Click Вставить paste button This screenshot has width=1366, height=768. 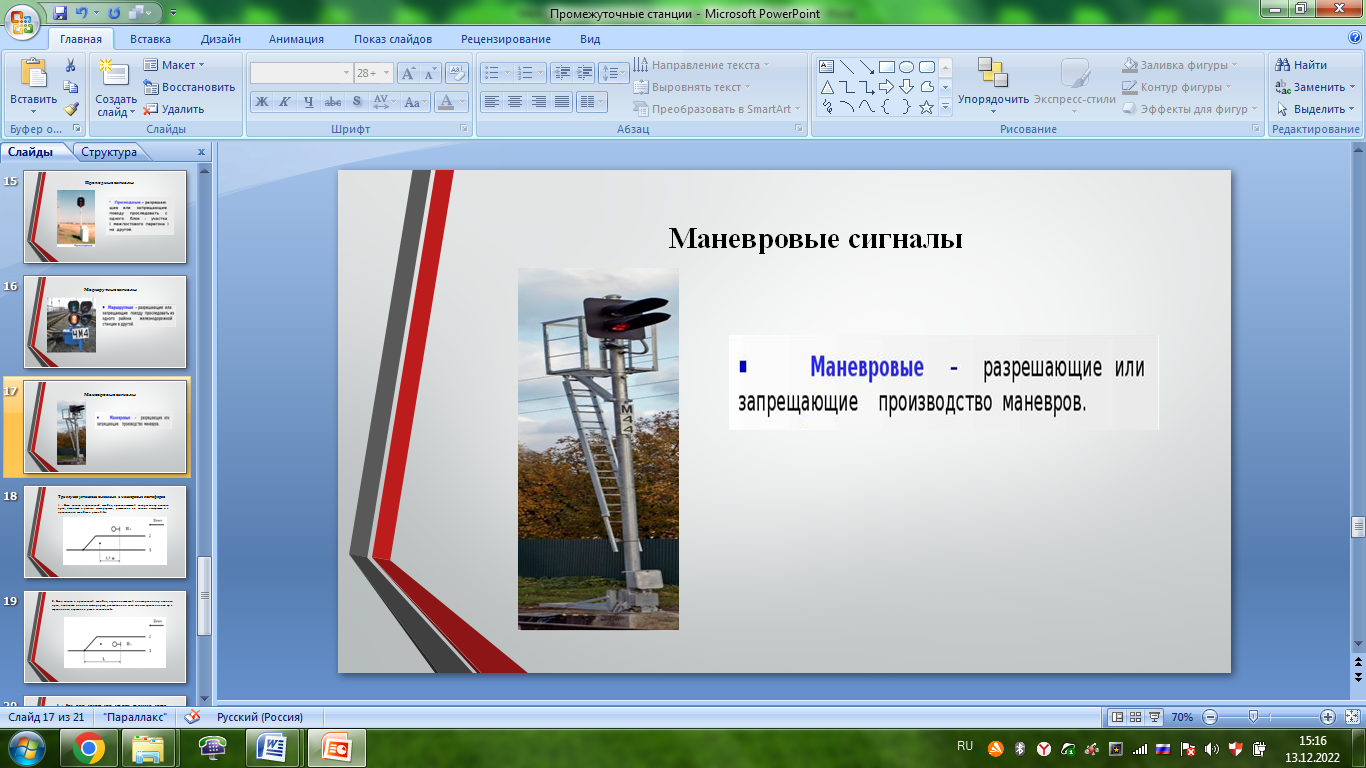[x=33, y=85]
